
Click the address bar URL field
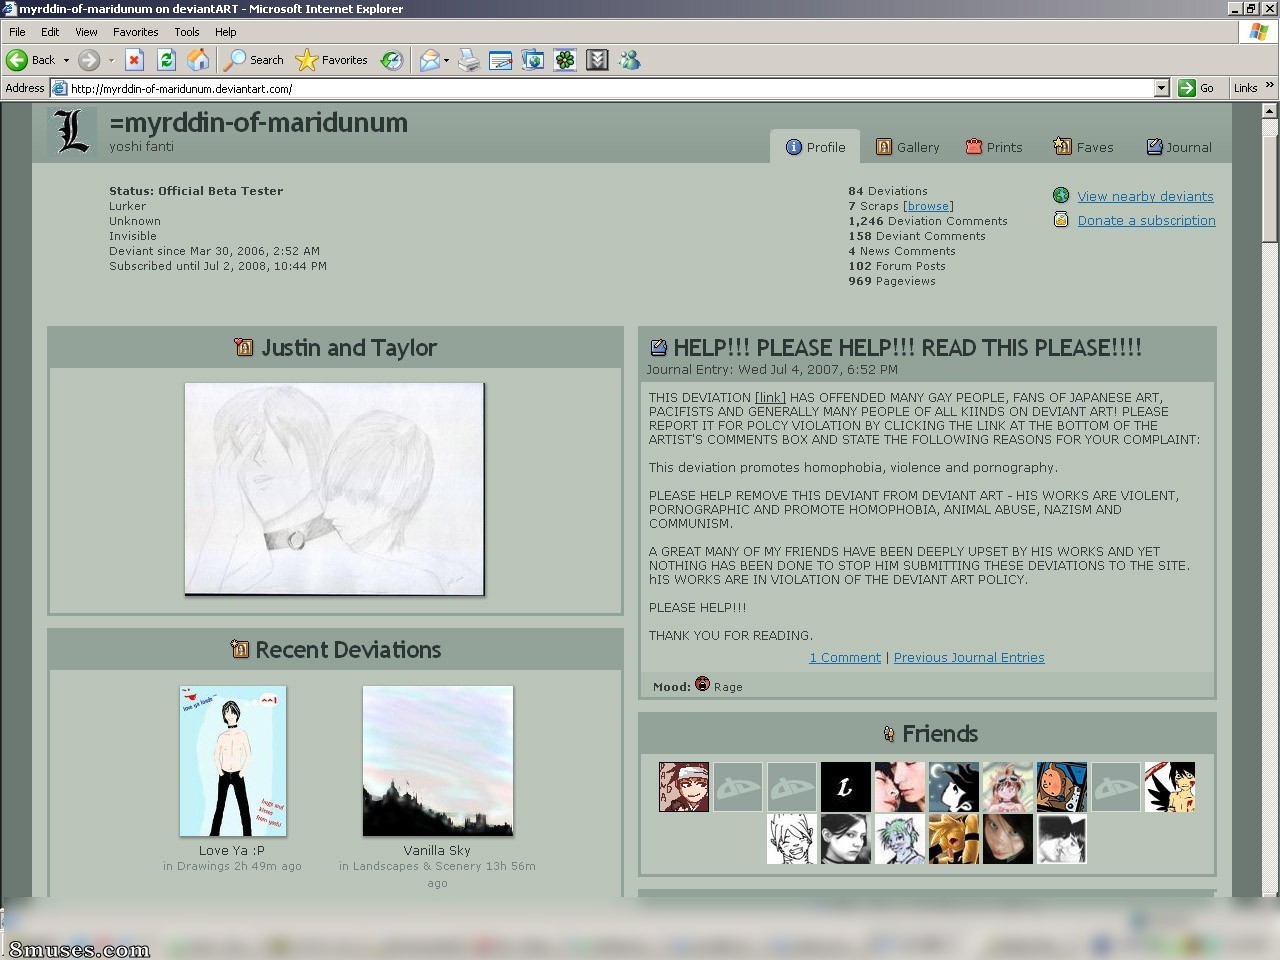coord(610,88)
